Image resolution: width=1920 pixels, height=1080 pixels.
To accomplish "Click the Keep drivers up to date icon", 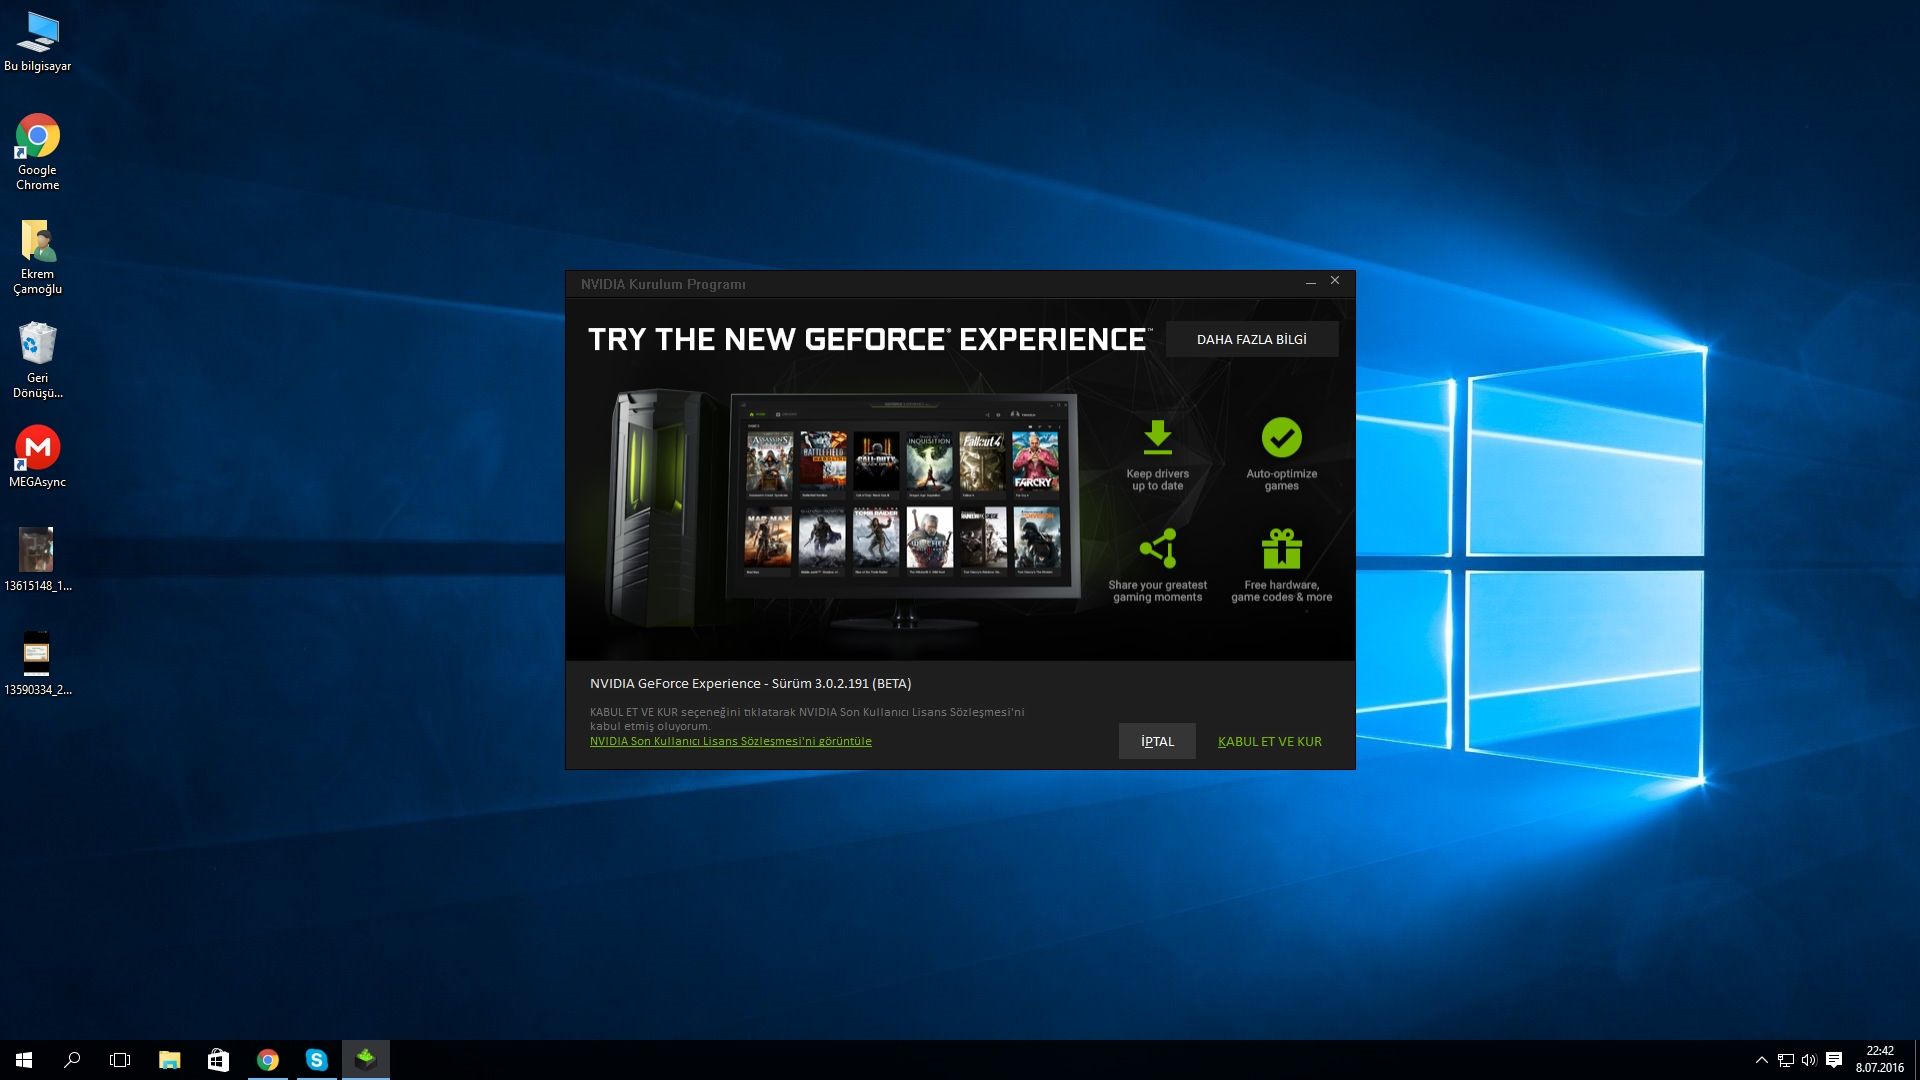I will 1157,438.
